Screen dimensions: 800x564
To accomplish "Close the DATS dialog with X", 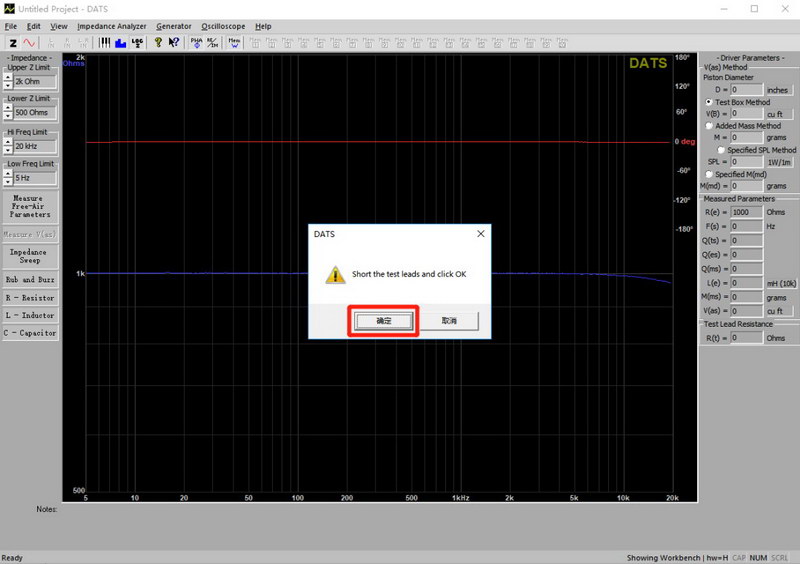I will (480, 233).
